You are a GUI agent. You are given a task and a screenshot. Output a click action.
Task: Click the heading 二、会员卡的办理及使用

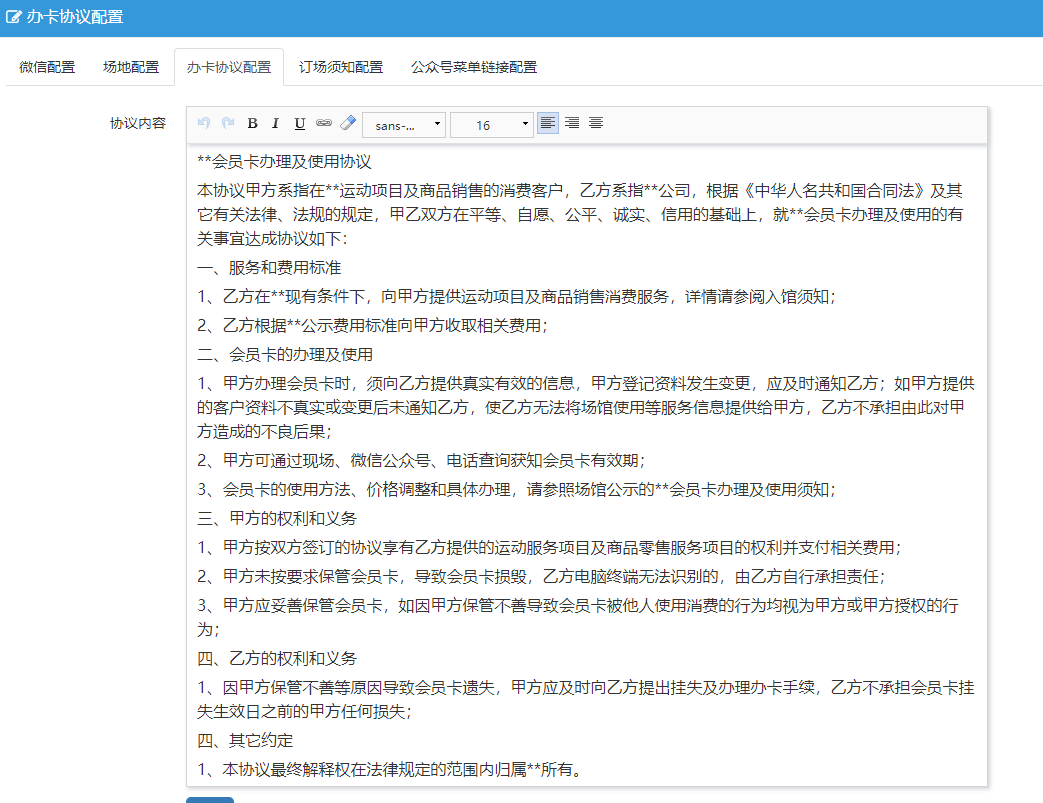285,355
